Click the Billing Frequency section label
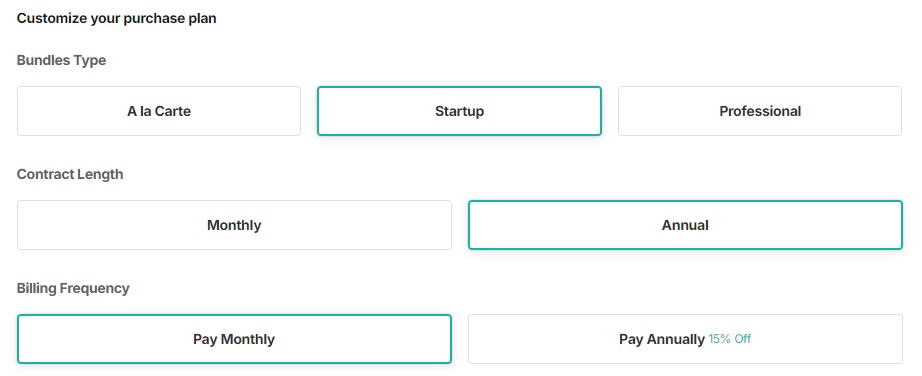Viewport: 922px width, 376px height. pyautogui.click(x=73, y=288)
